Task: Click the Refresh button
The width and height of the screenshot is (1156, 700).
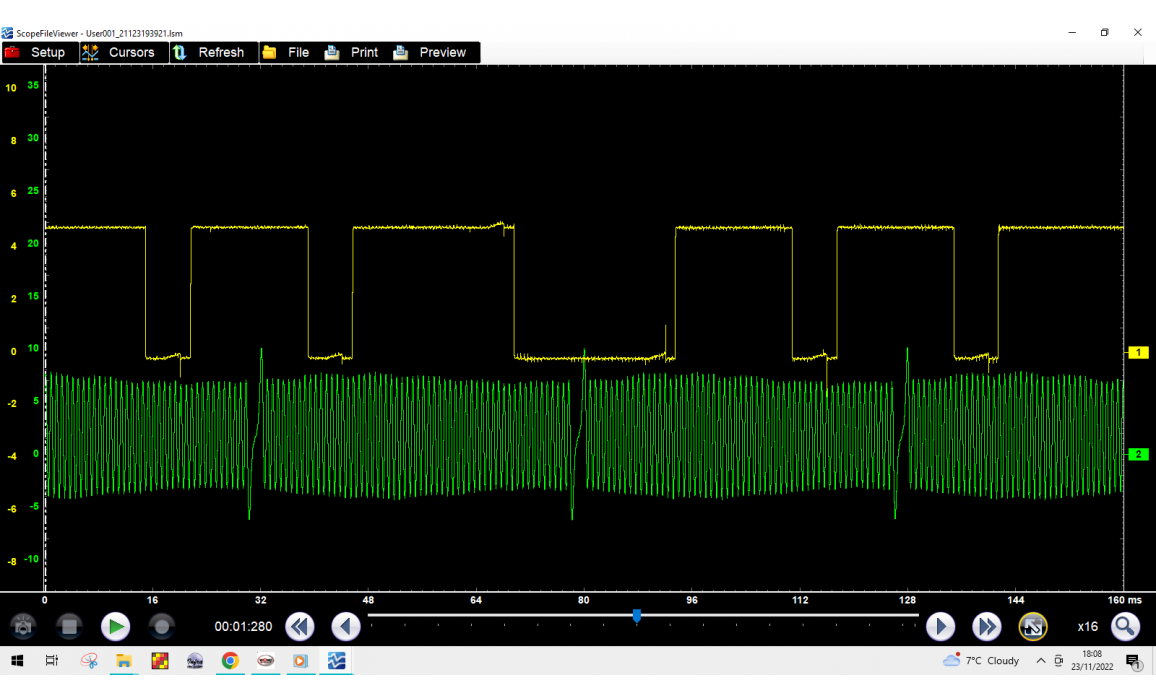Action: [x=209, y=52]
